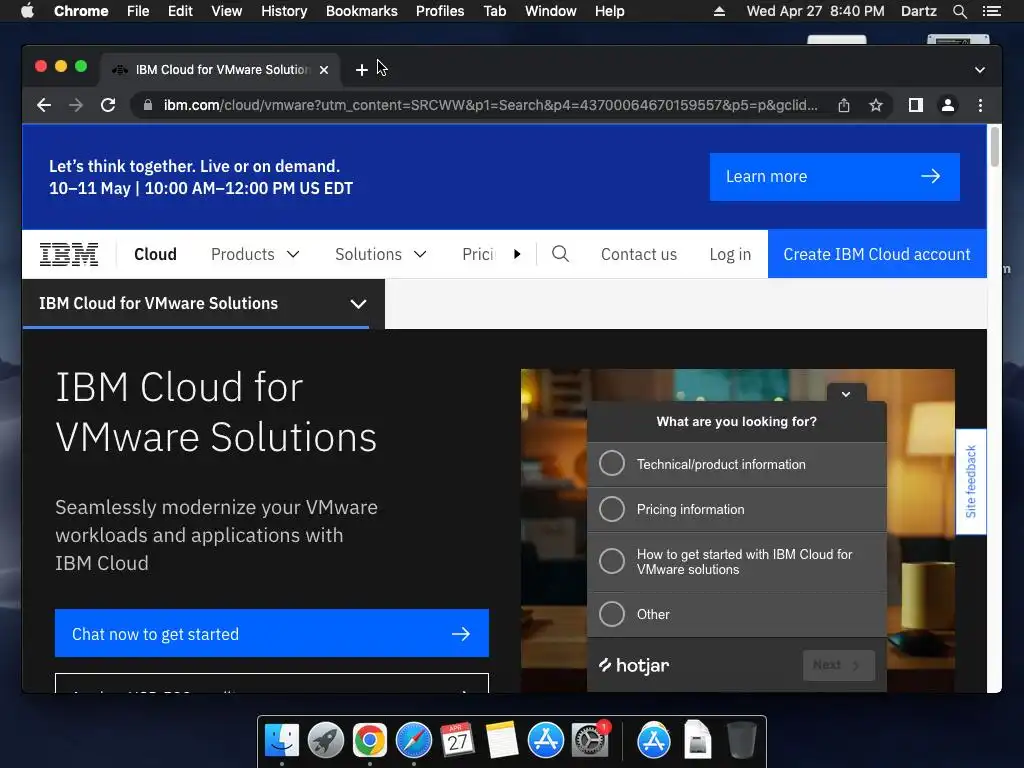
Task: Click the Dartz user name in menu bar
Action: pyautogui.click(x=918, y=11)
